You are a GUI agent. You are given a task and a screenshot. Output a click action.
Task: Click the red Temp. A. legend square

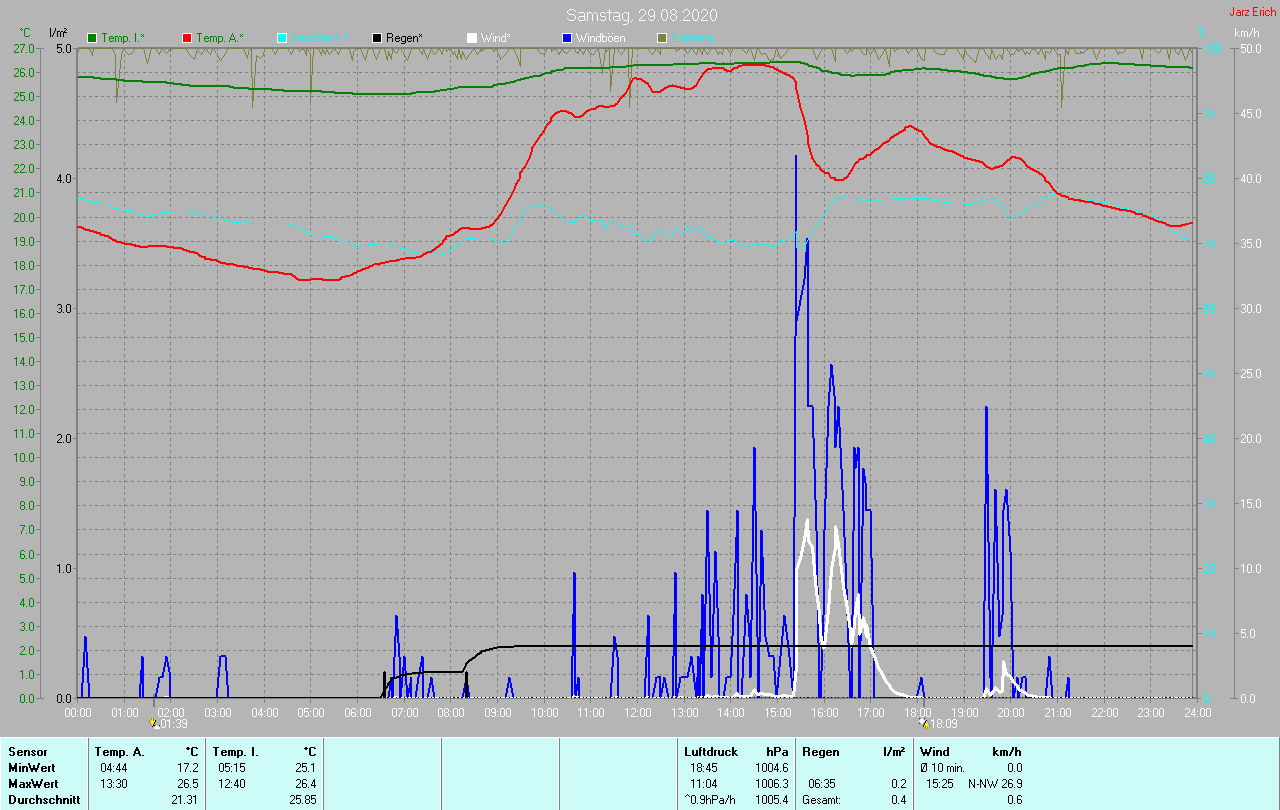click(x=187, y=38)
